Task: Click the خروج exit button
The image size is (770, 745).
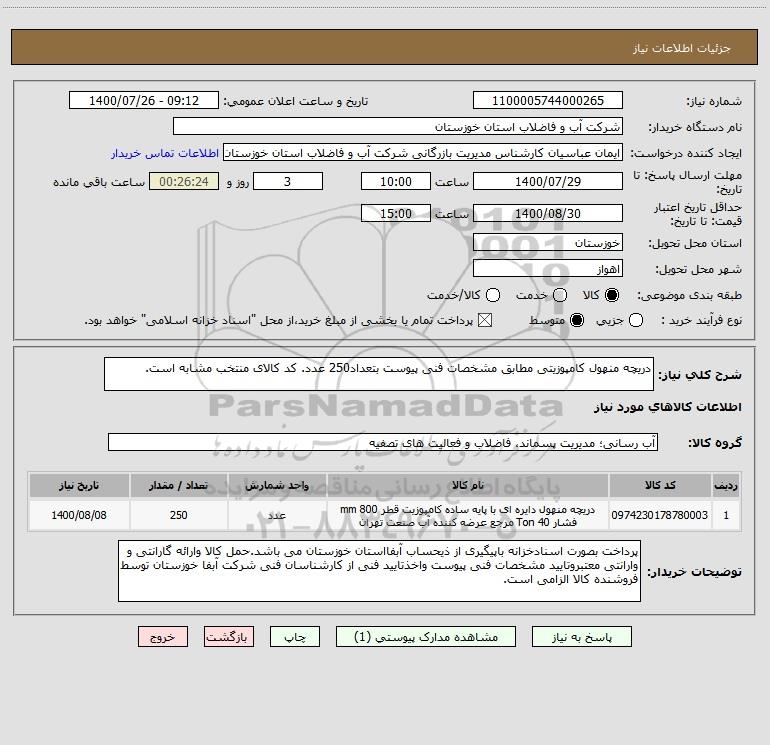Action: (163, 637)
